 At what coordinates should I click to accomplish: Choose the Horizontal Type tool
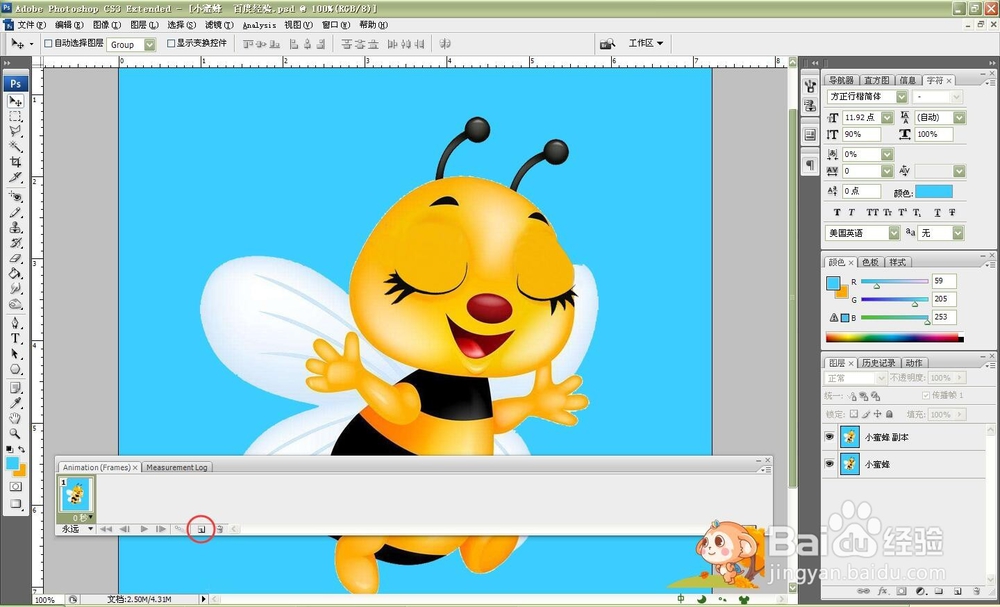16,339
